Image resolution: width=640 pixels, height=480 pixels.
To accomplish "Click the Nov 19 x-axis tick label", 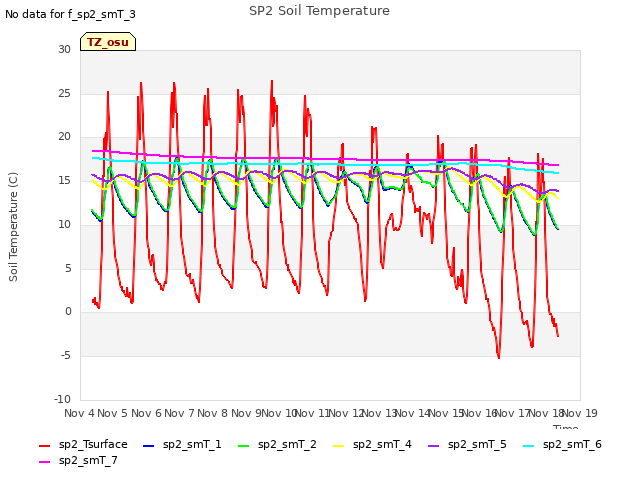I will 580,413.
